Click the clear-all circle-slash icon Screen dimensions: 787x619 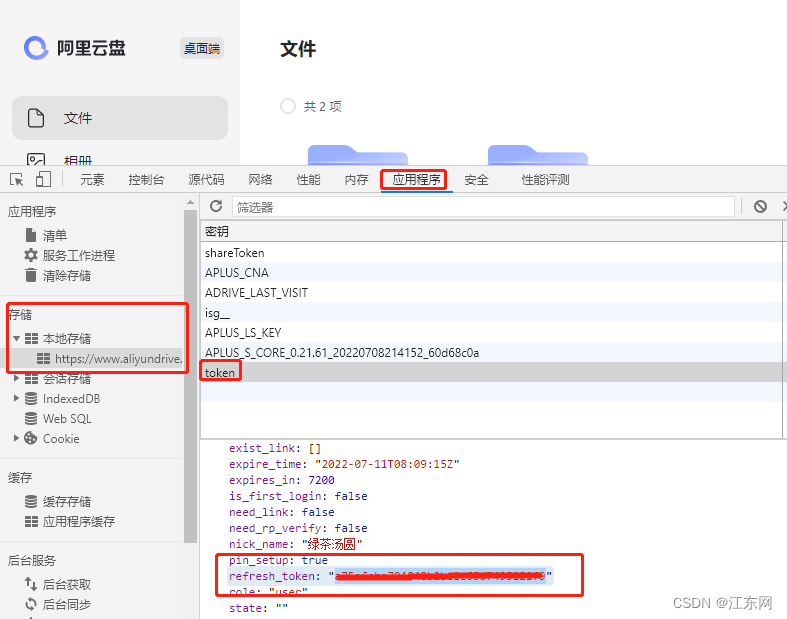pyautogui.click(x=760, y=206)
